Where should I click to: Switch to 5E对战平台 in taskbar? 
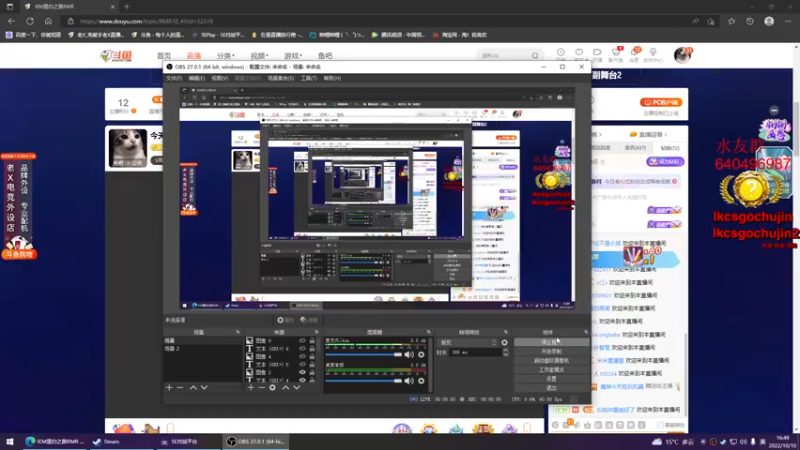click(180, 441)
